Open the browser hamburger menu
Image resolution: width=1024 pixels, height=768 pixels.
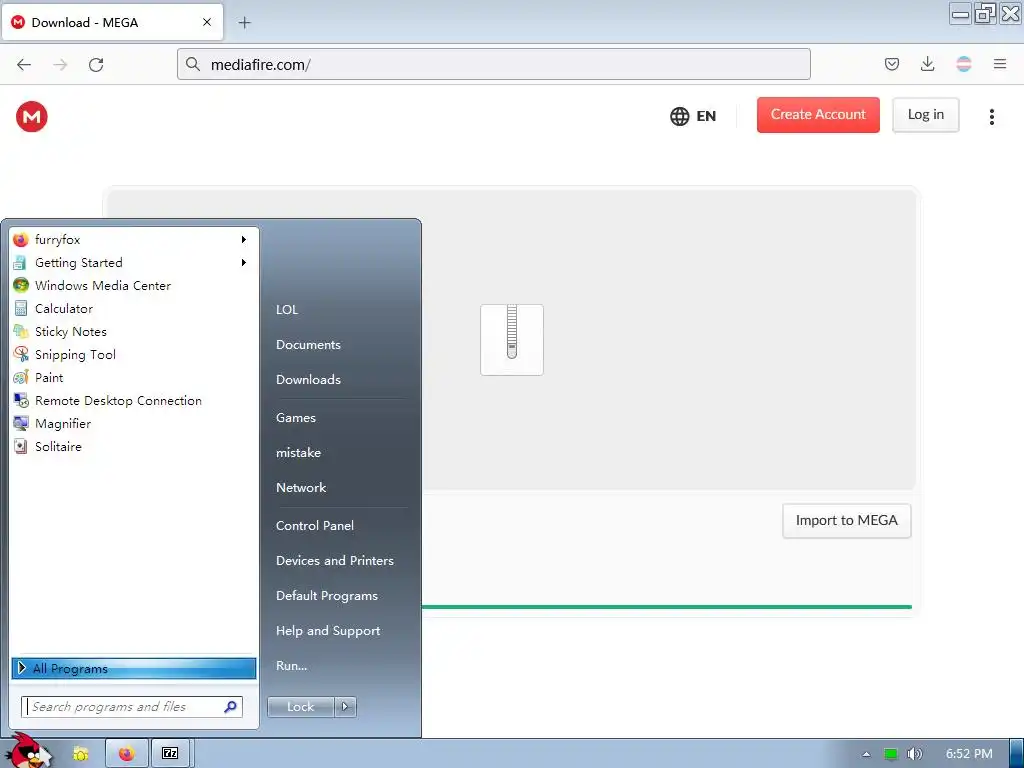[999, 64]
